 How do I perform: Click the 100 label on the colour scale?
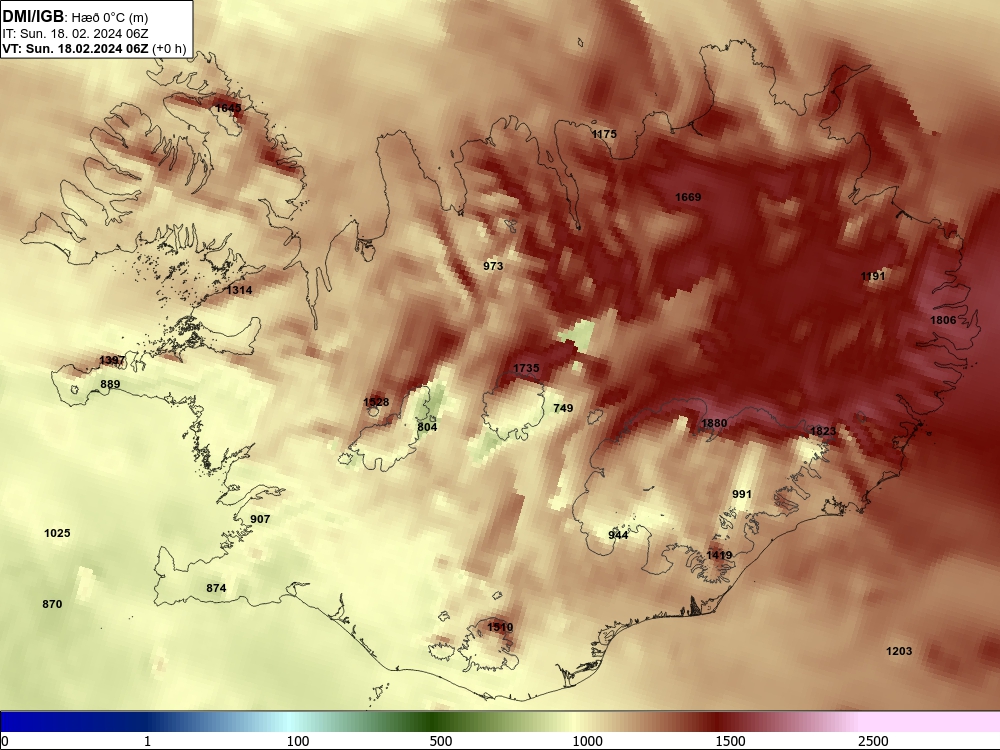(298, 741)
